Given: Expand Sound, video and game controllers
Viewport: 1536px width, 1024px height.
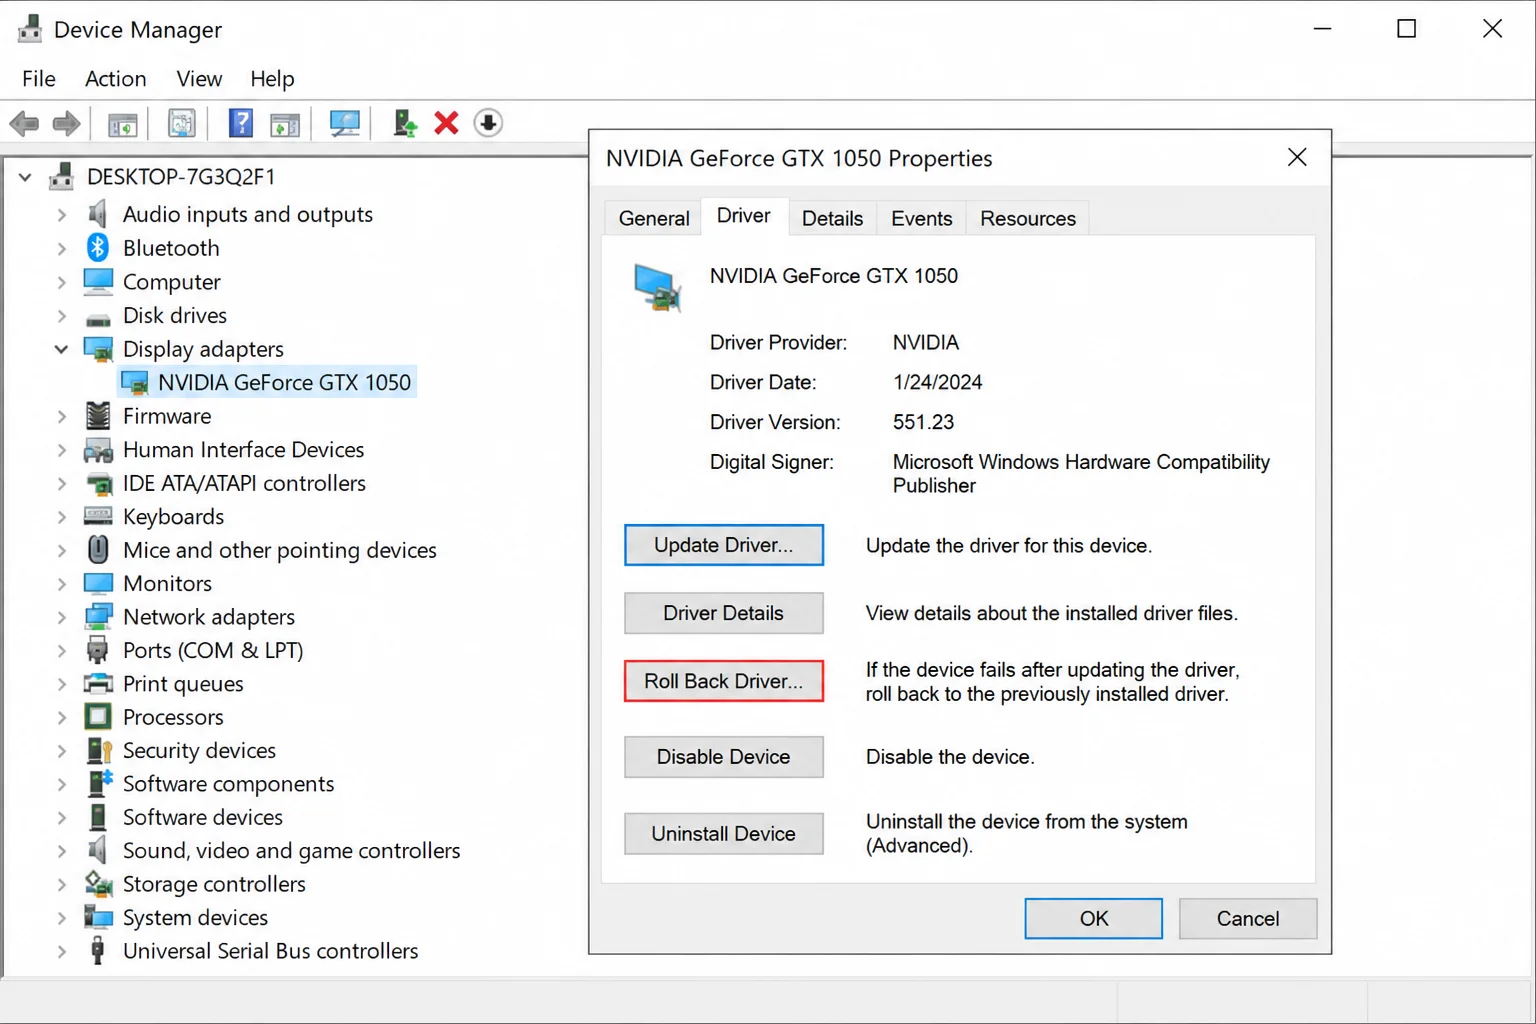Looking at the screenshot, I should tap(61, 850).
